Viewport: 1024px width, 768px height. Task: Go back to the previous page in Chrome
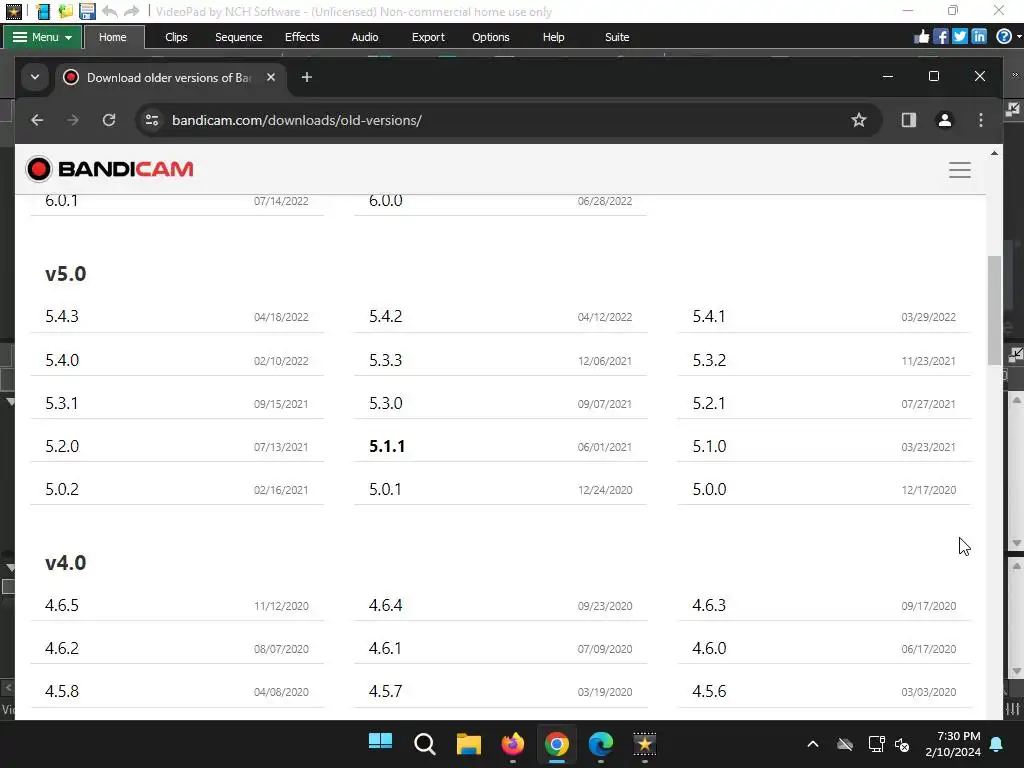click(x=37, y=120)
